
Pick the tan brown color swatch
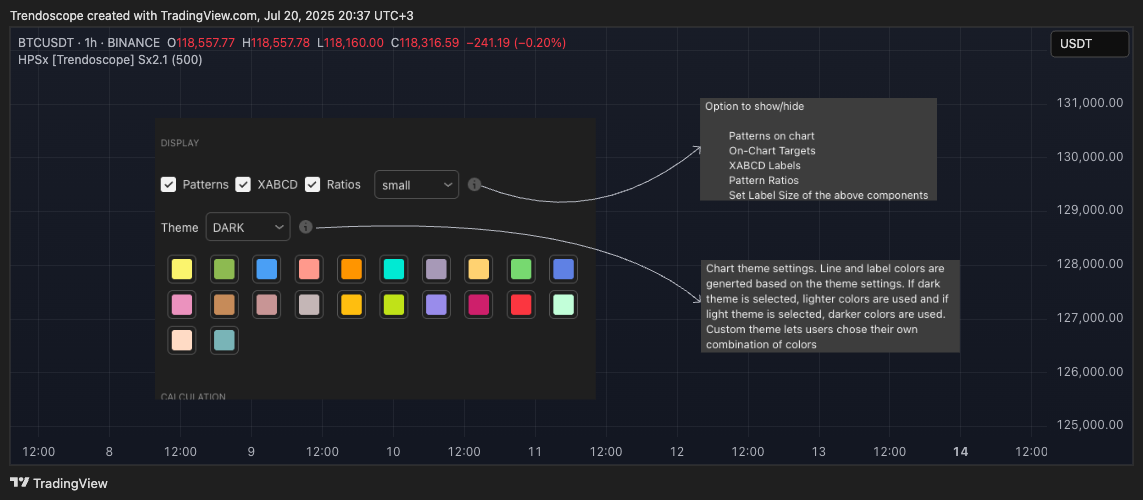[224, 305]
